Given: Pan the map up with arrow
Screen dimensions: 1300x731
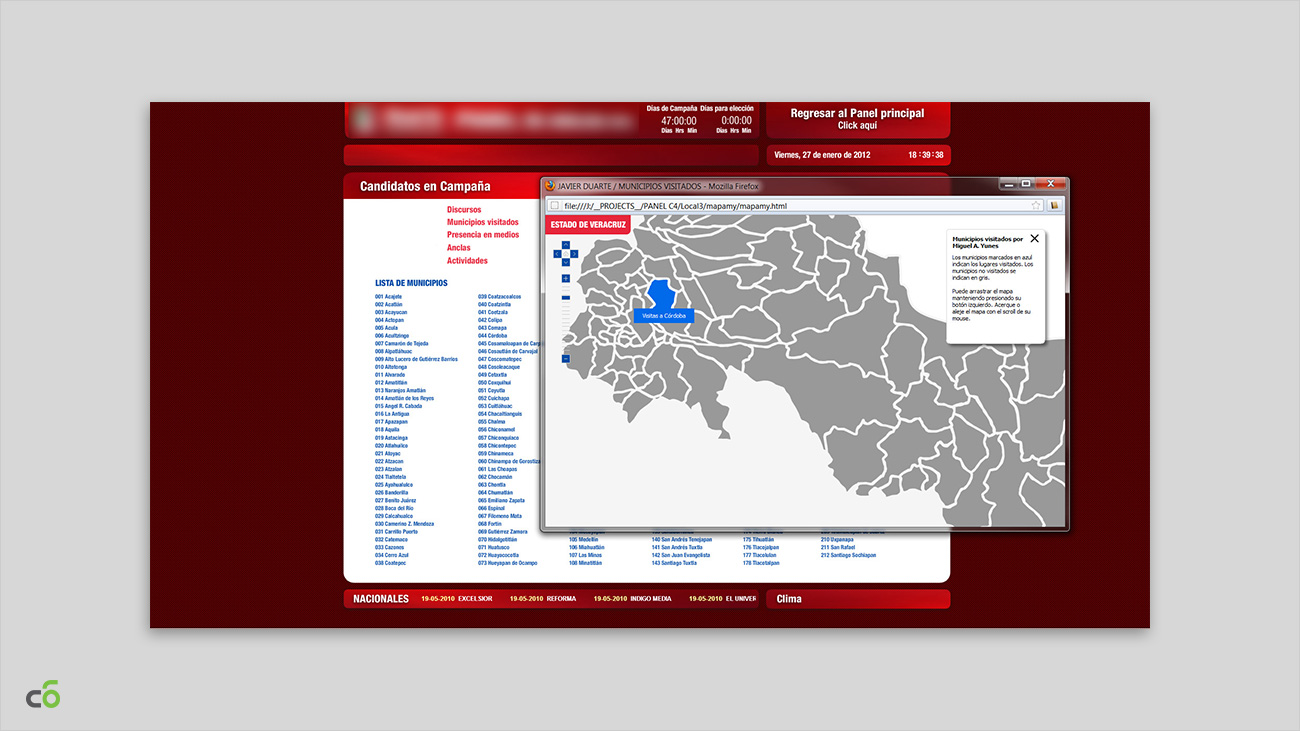Looking at the screenshot, I should pyautogui.click(x=566, y=244).
